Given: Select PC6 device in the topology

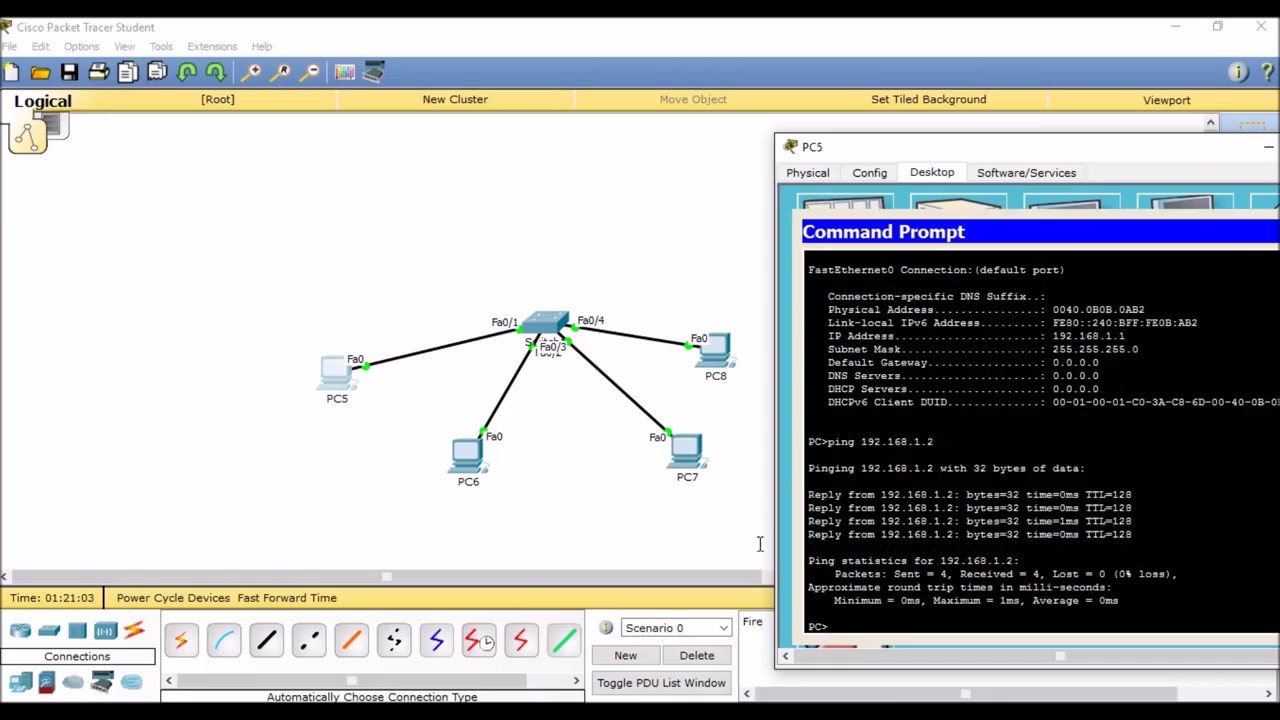Looking at the screenshot, I should tap(467, 456).
